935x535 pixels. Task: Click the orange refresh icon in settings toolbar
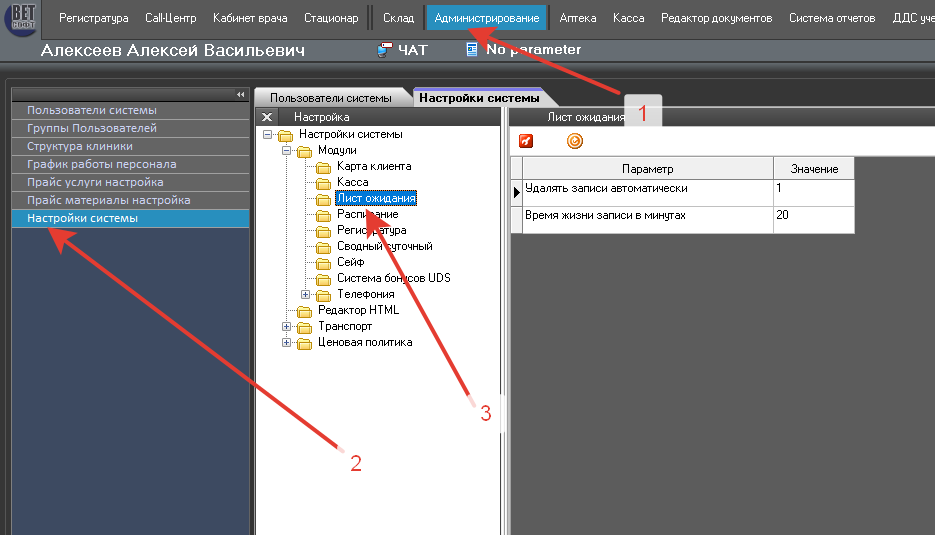(574, 141)
